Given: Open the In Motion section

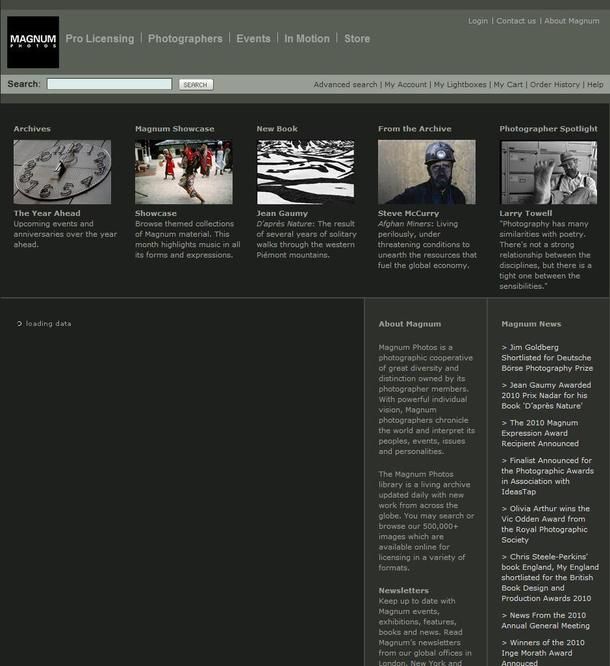Looking at the screenshot, I should pos(307,39).
